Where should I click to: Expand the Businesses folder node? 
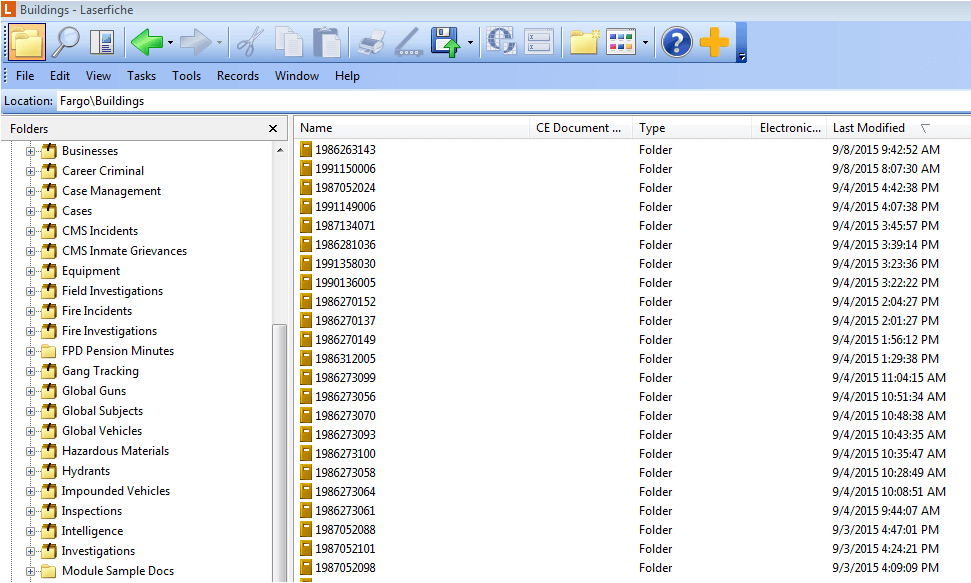(x=30, y=151)
